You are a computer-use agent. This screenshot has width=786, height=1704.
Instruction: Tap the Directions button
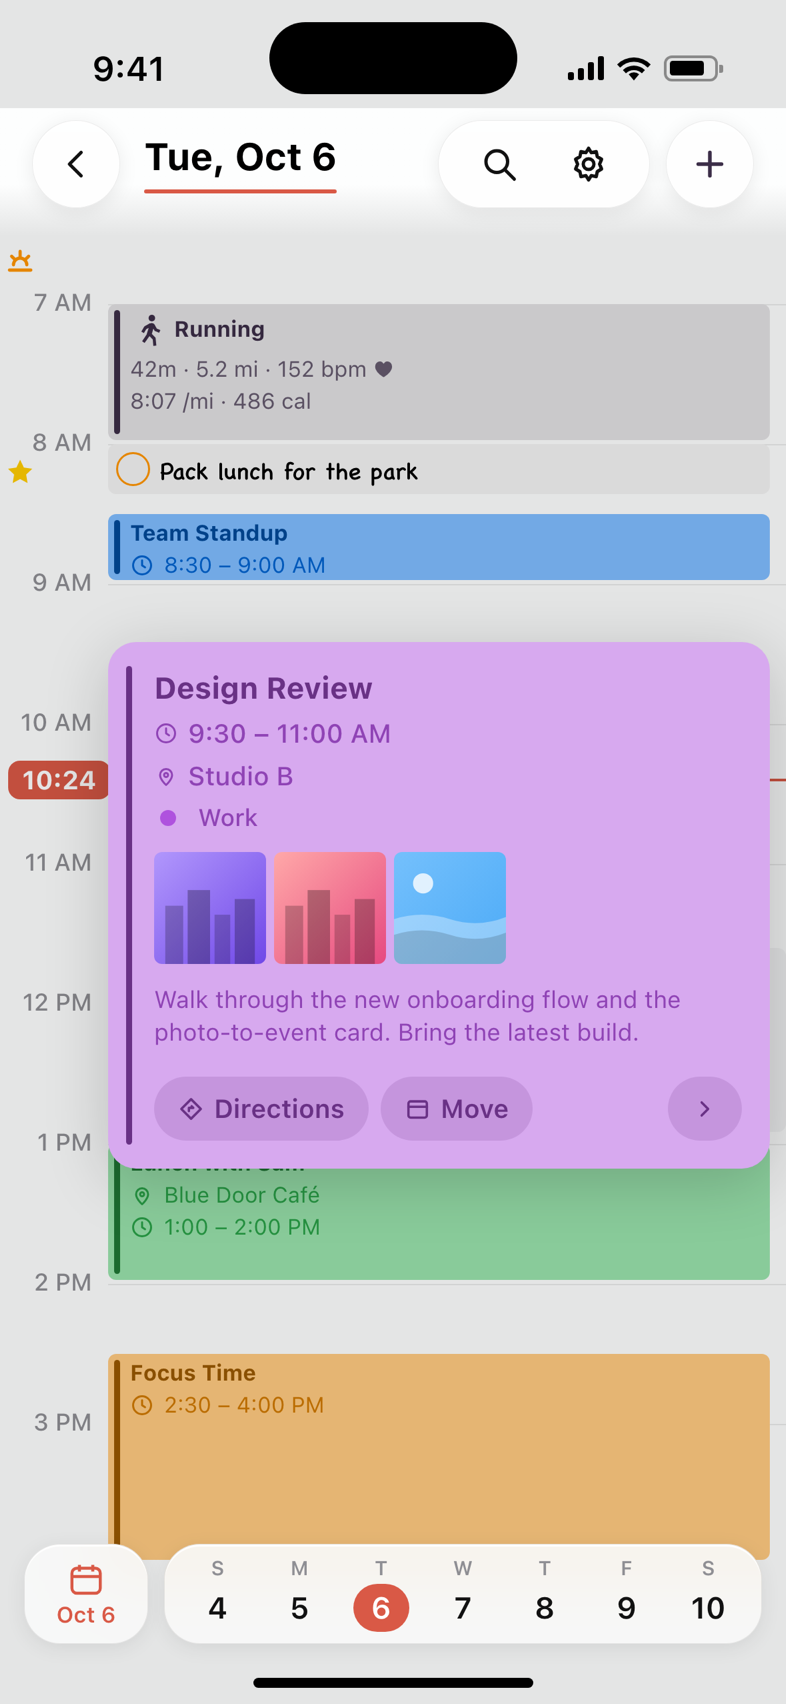tap(261, 1109)
